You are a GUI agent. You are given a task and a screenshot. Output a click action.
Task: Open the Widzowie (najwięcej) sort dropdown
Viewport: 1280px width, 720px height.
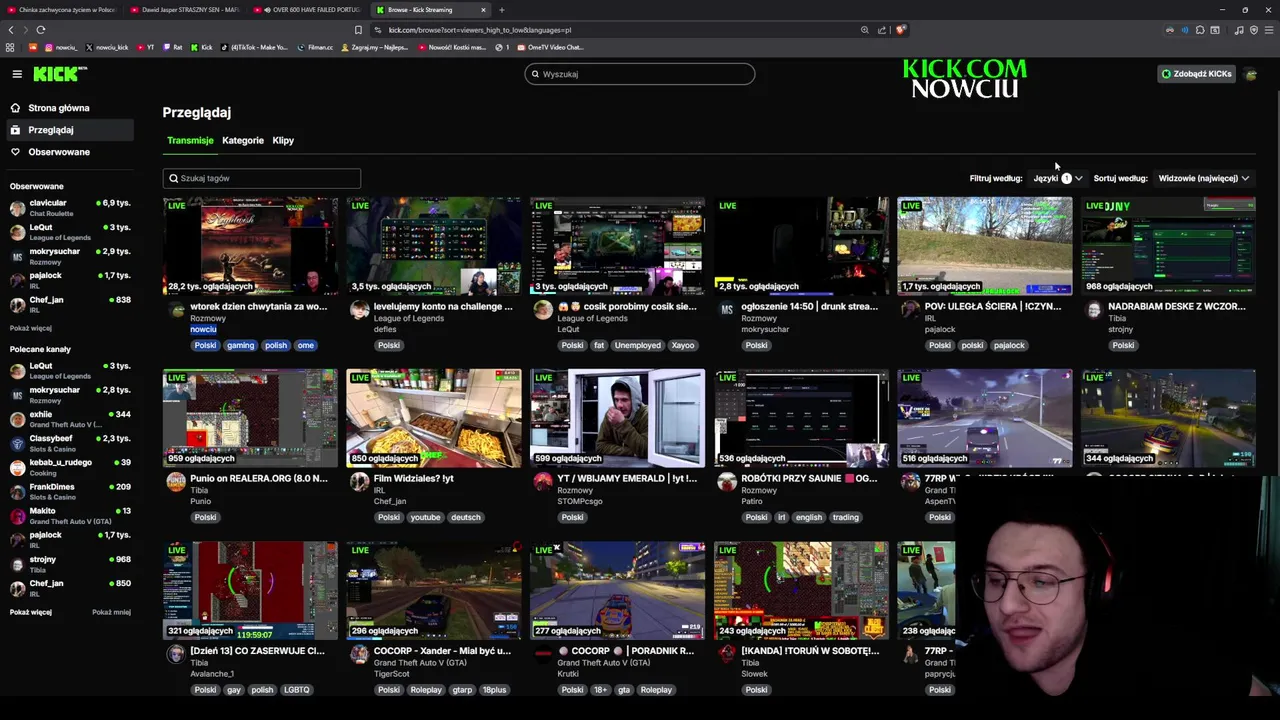coord(1204,178)
